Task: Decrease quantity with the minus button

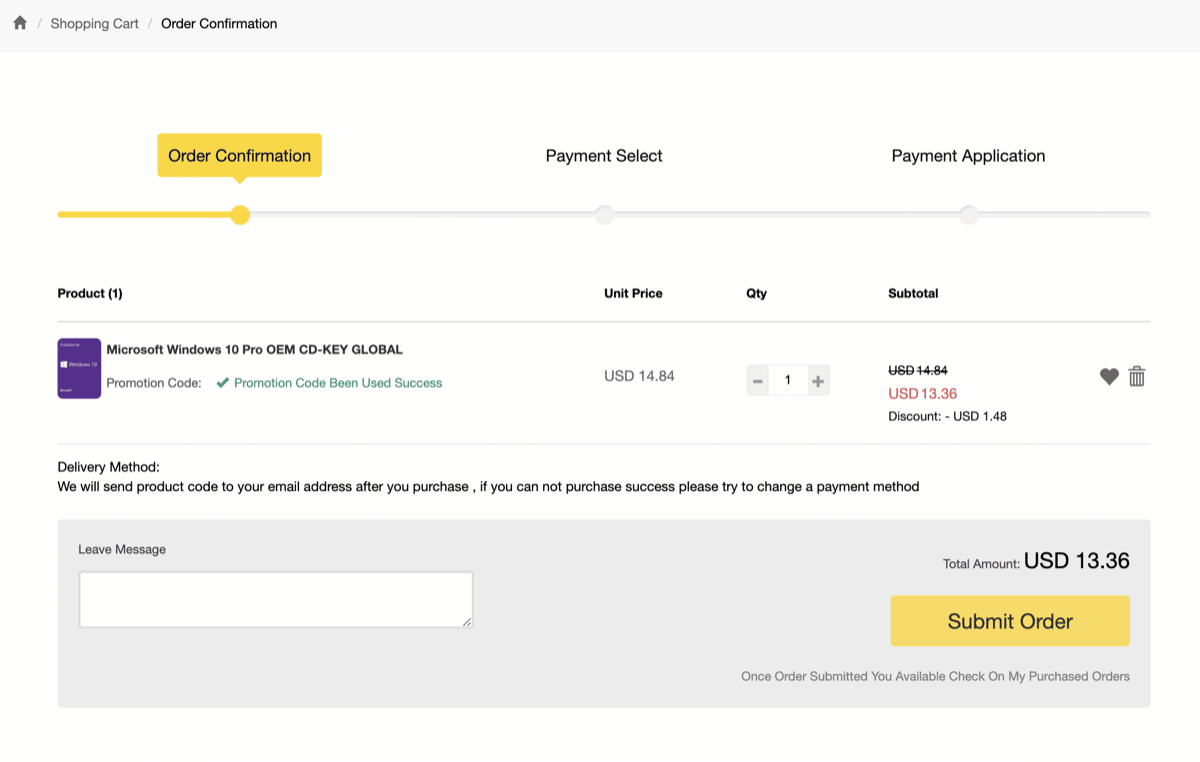Action: 758,381
